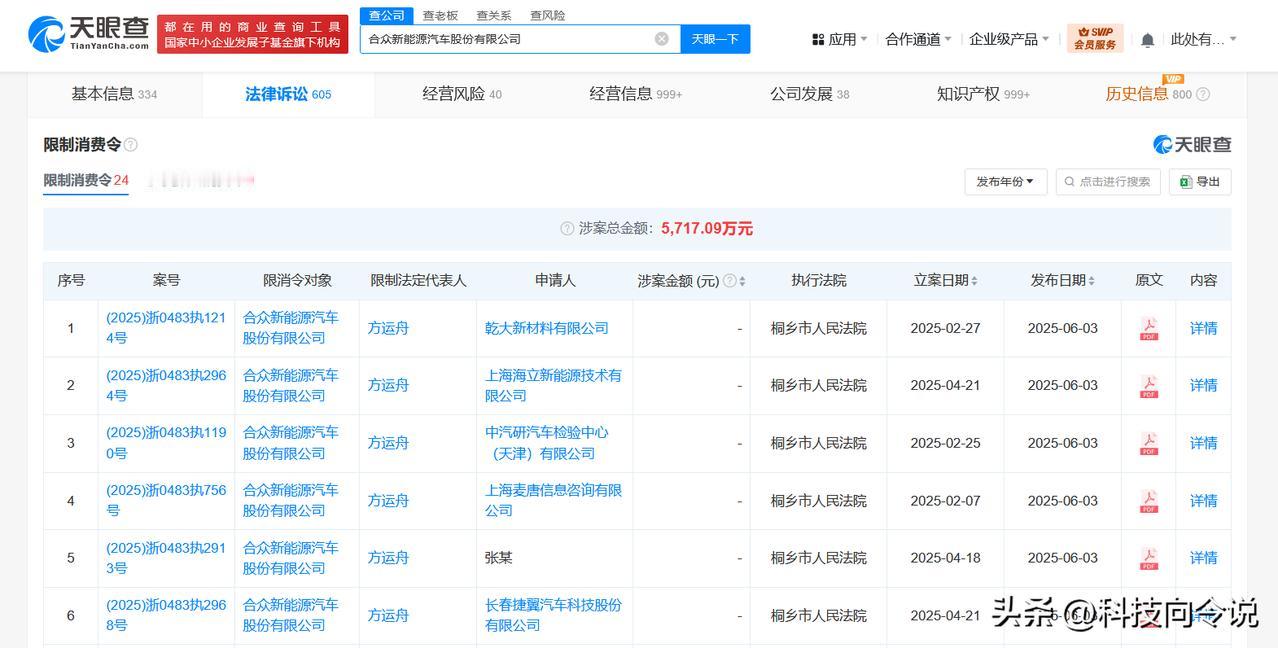Click the help icon in 涉案金额 column header

[729, 281]
